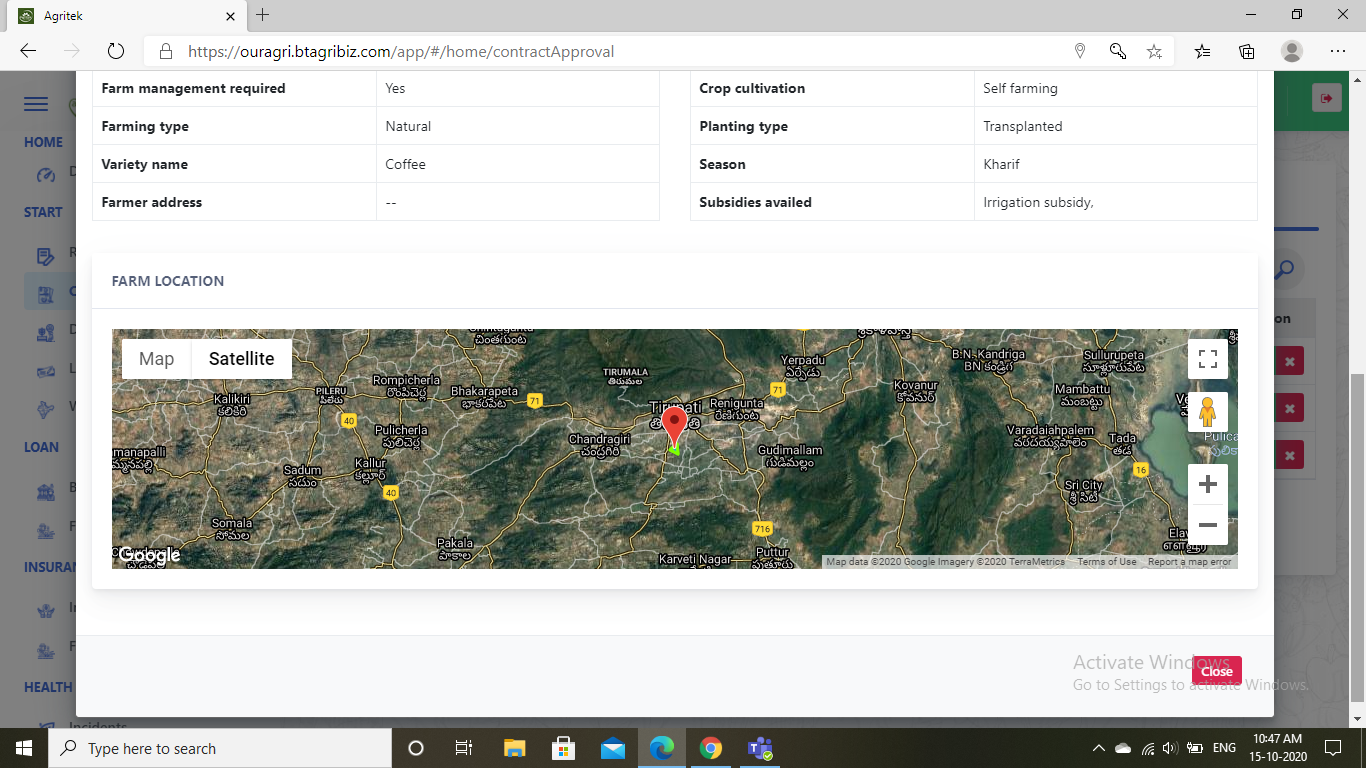The width and height of the screenshot is (1366, 768).
Task: Add page to favorites star
Action: (x=1154, y=51)
